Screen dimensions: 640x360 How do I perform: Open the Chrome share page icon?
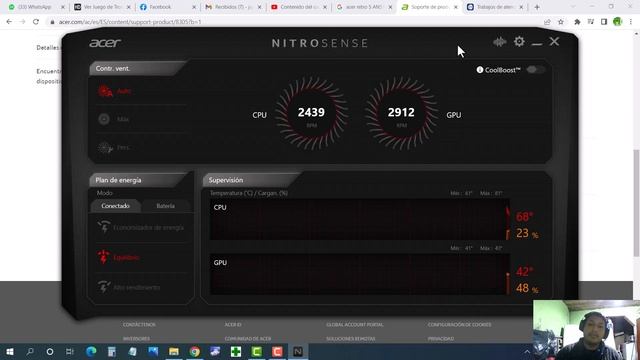click(547, 22)
